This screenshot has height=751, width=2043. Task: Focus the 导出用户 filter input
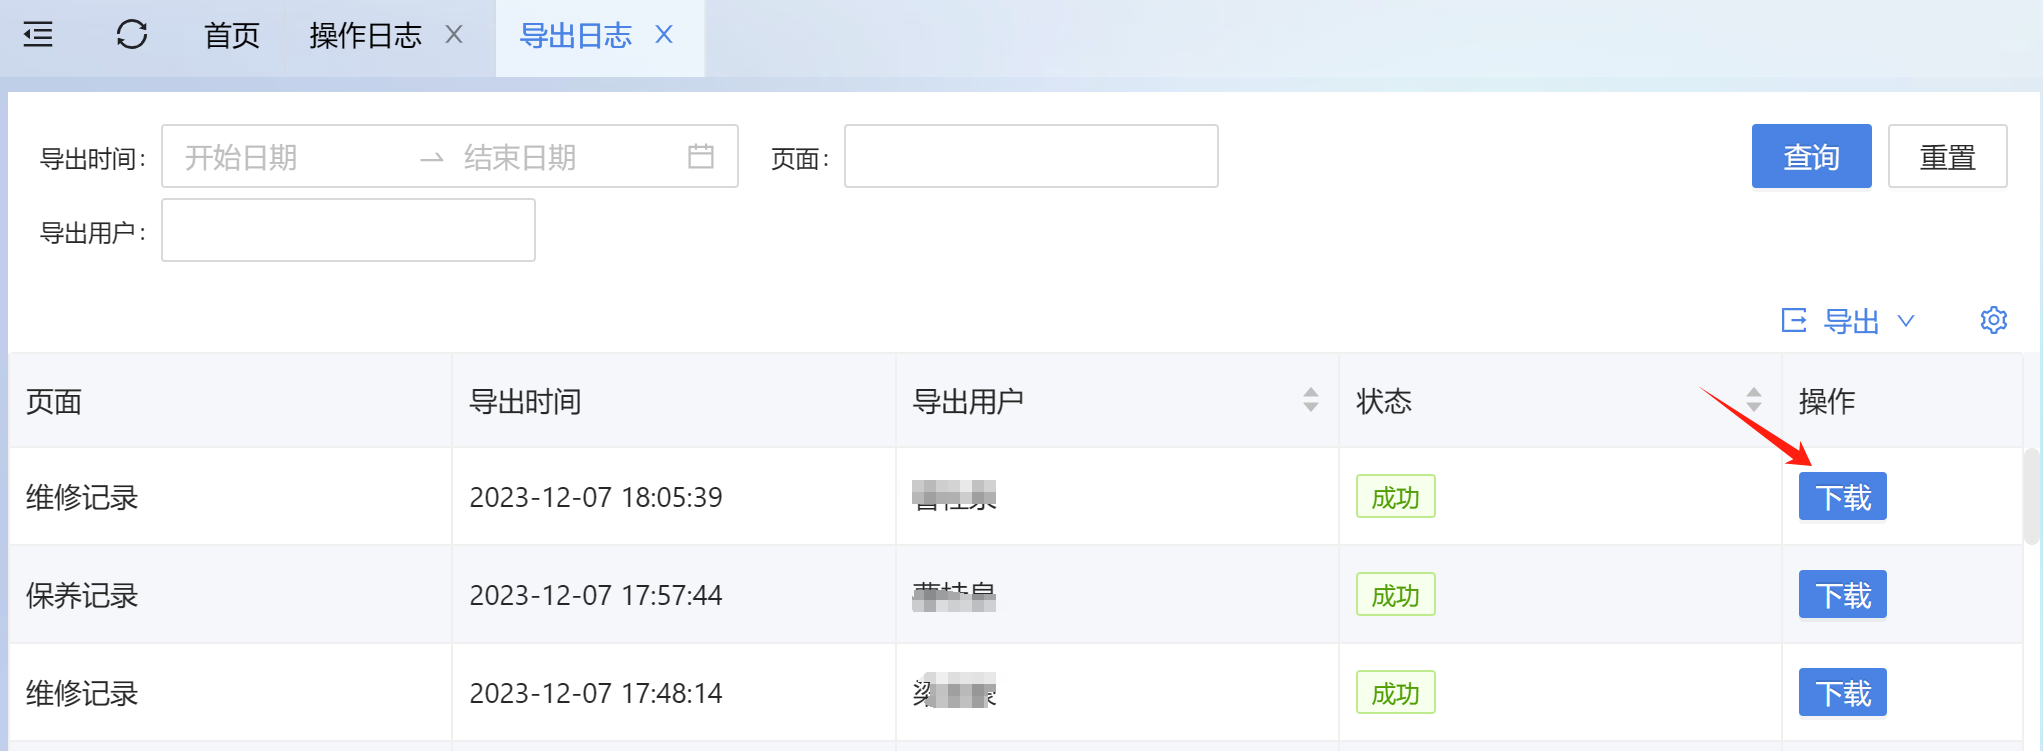[x=348, y=230]
